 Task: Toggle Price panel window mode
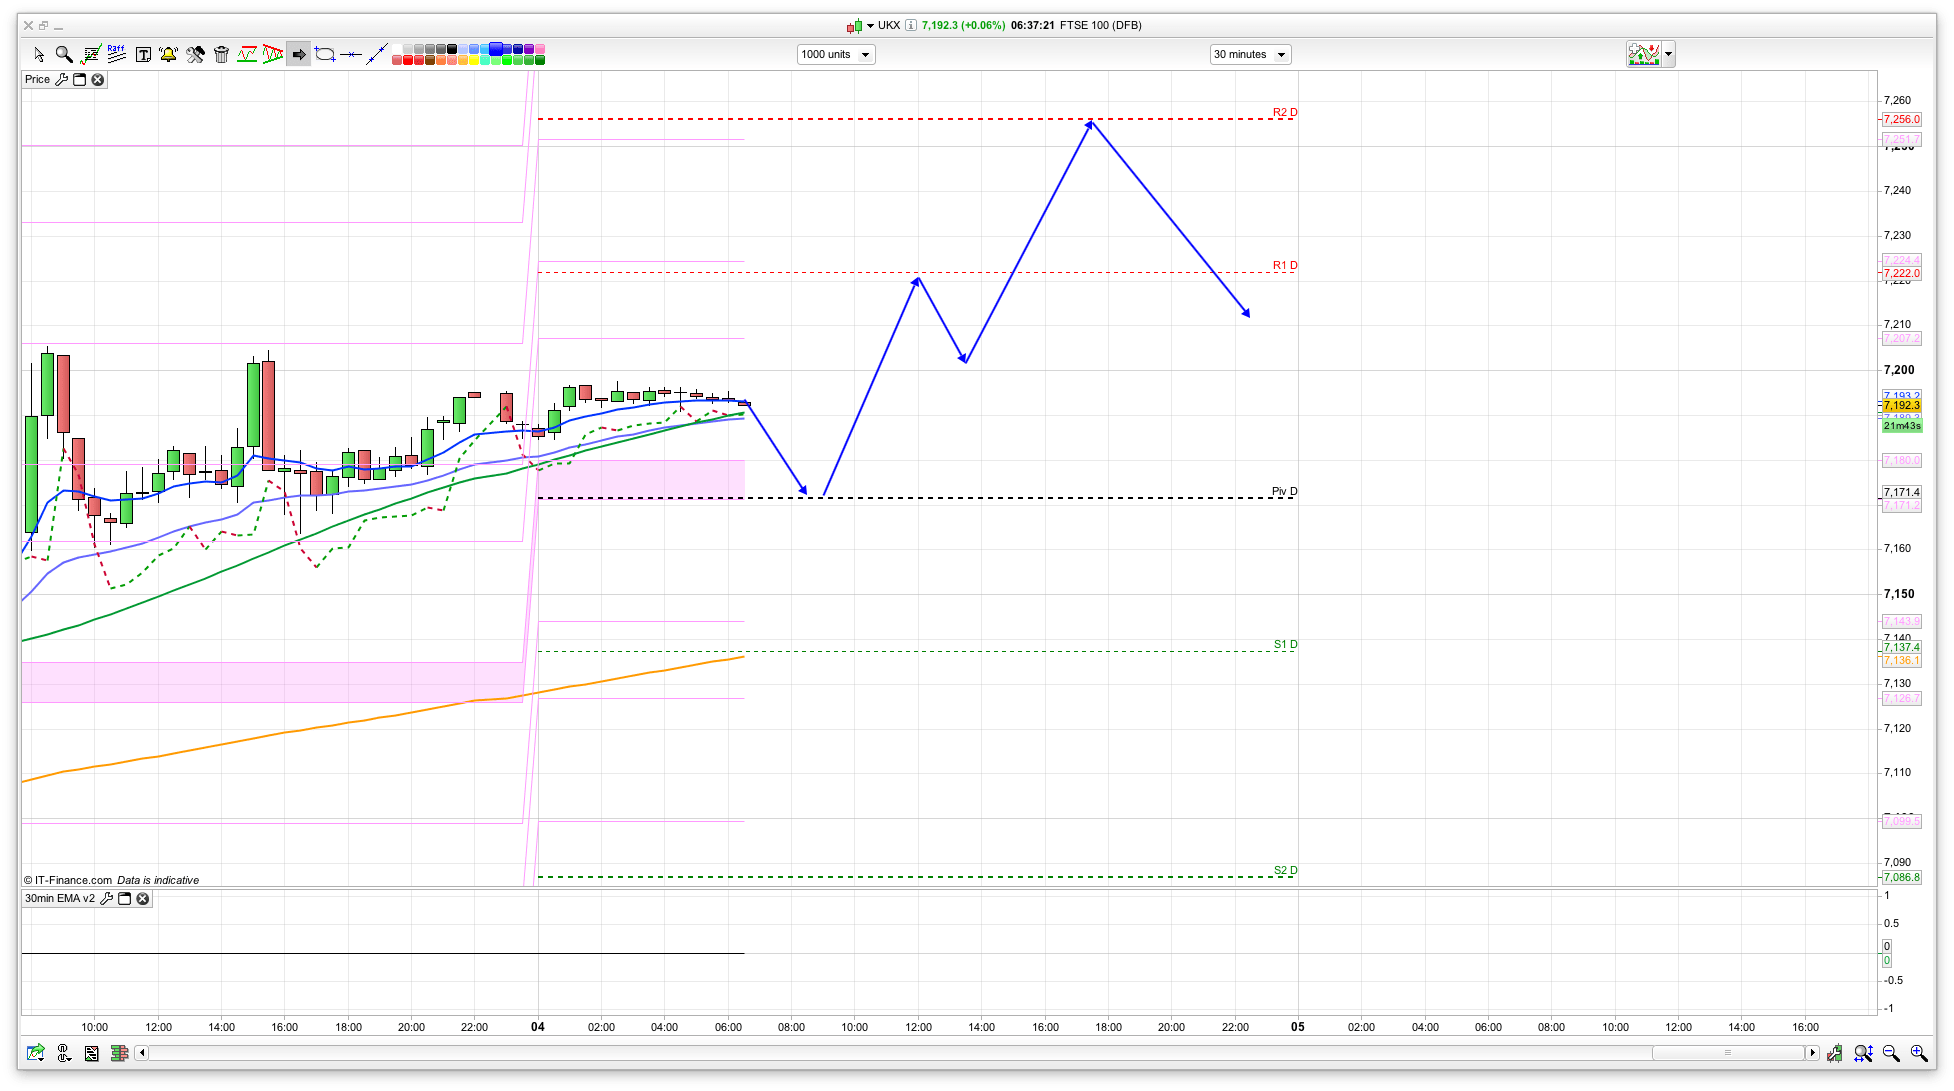(80, 80)
